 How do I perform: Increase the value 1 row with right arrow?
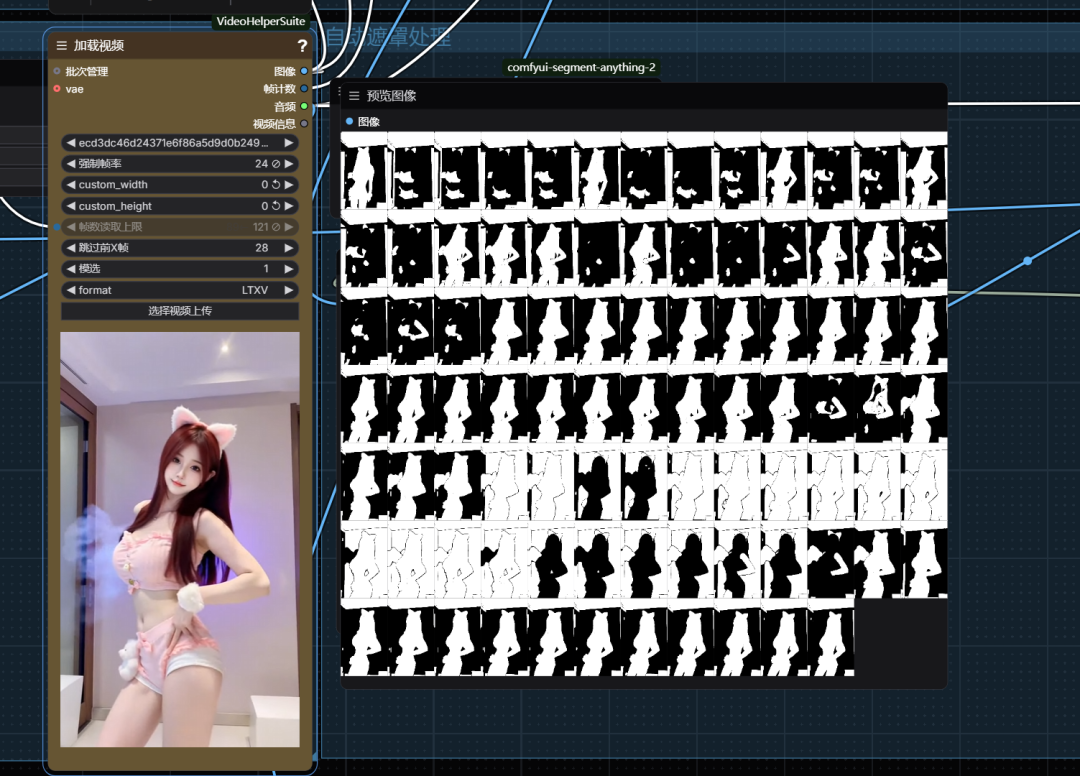289,269
